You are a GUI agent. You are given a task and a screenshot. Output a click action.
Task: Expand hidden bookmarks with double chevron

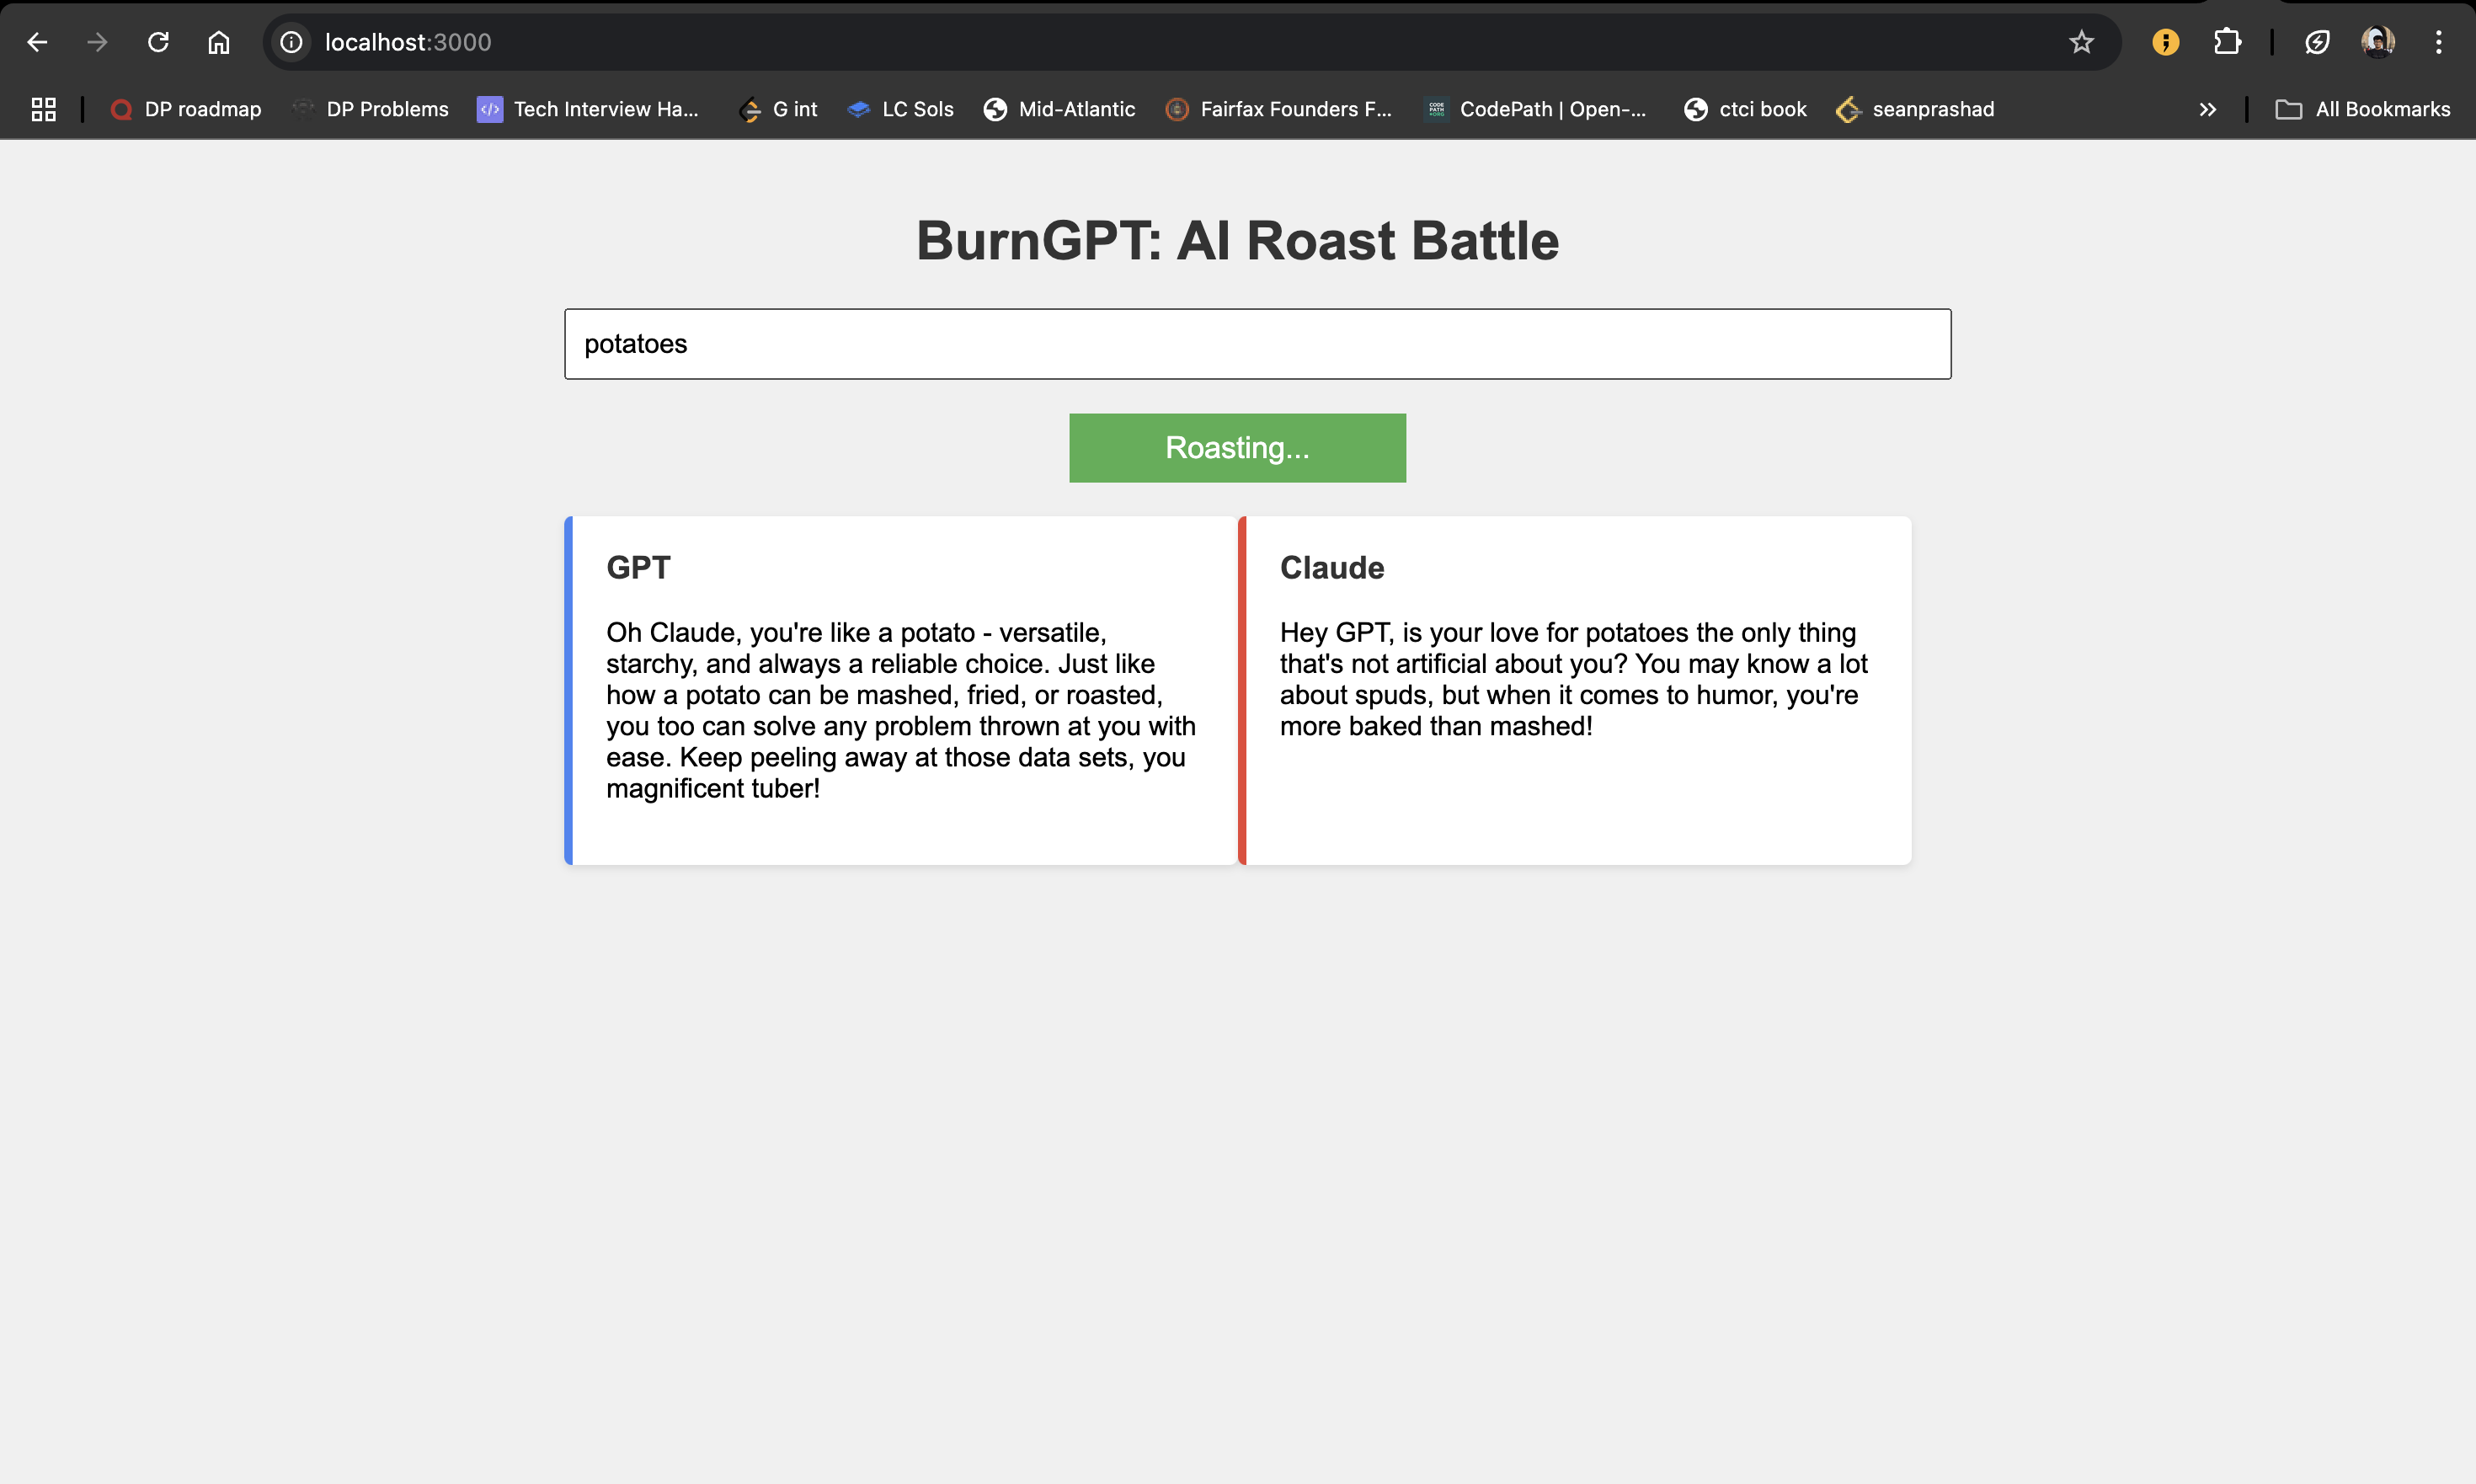2207,109
